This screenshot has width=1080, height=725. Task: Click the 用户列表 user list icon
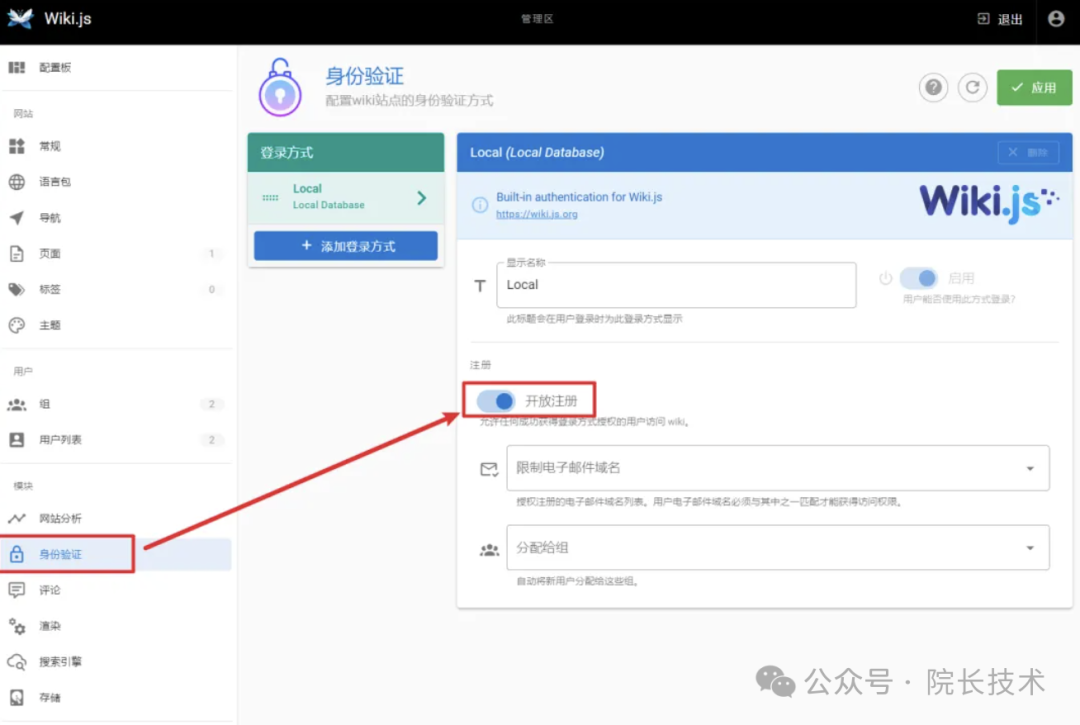17,439
